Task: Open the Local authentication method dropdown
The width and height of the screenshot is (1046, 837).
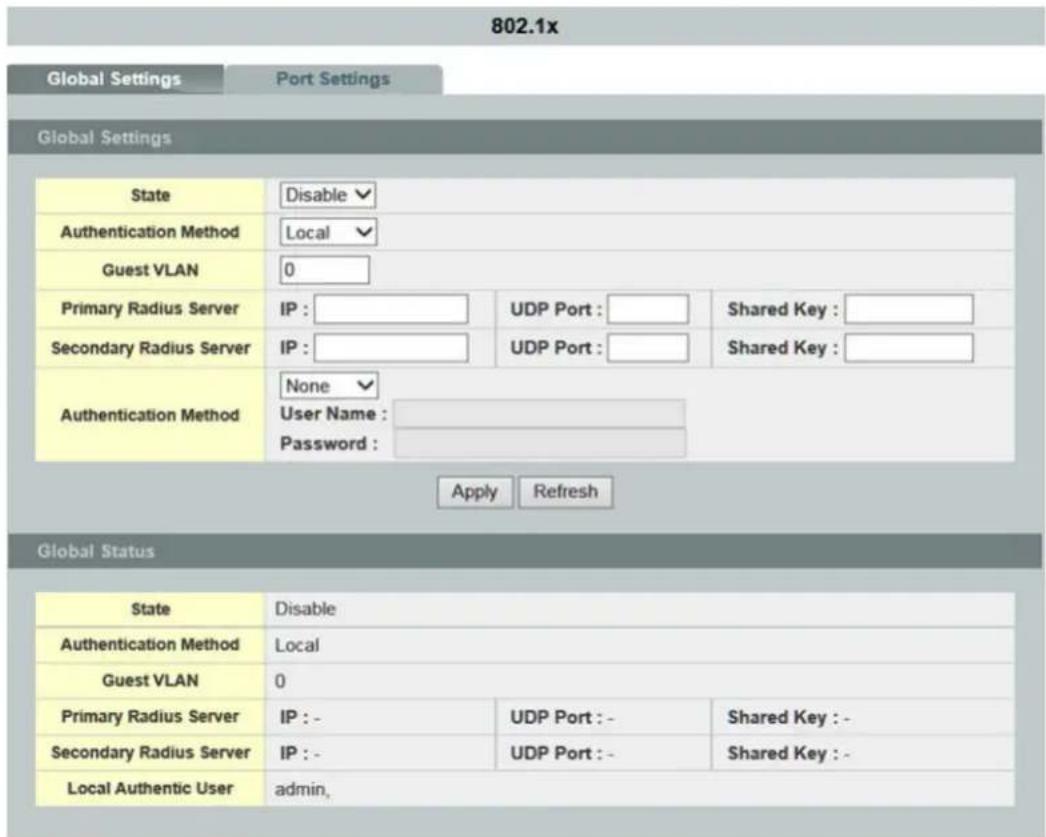Action: click(x=328, y=233)
